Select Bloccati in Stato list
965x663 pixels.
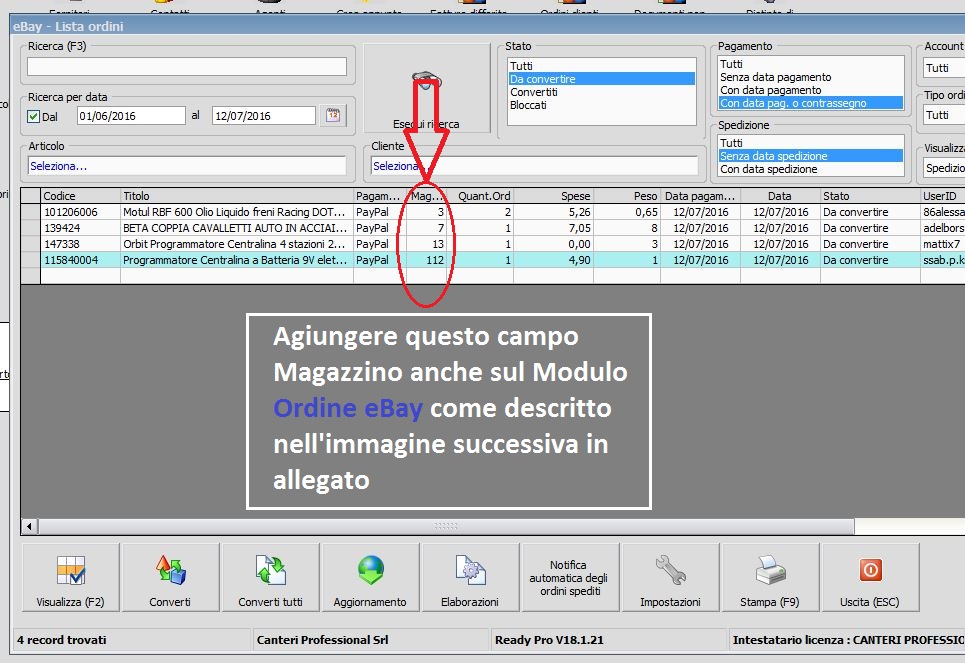(x=602, y=105)
